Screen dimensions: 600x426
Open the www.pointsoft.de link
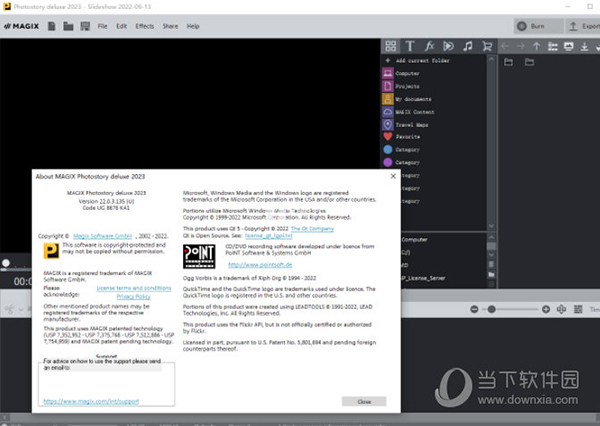[260, 265]
